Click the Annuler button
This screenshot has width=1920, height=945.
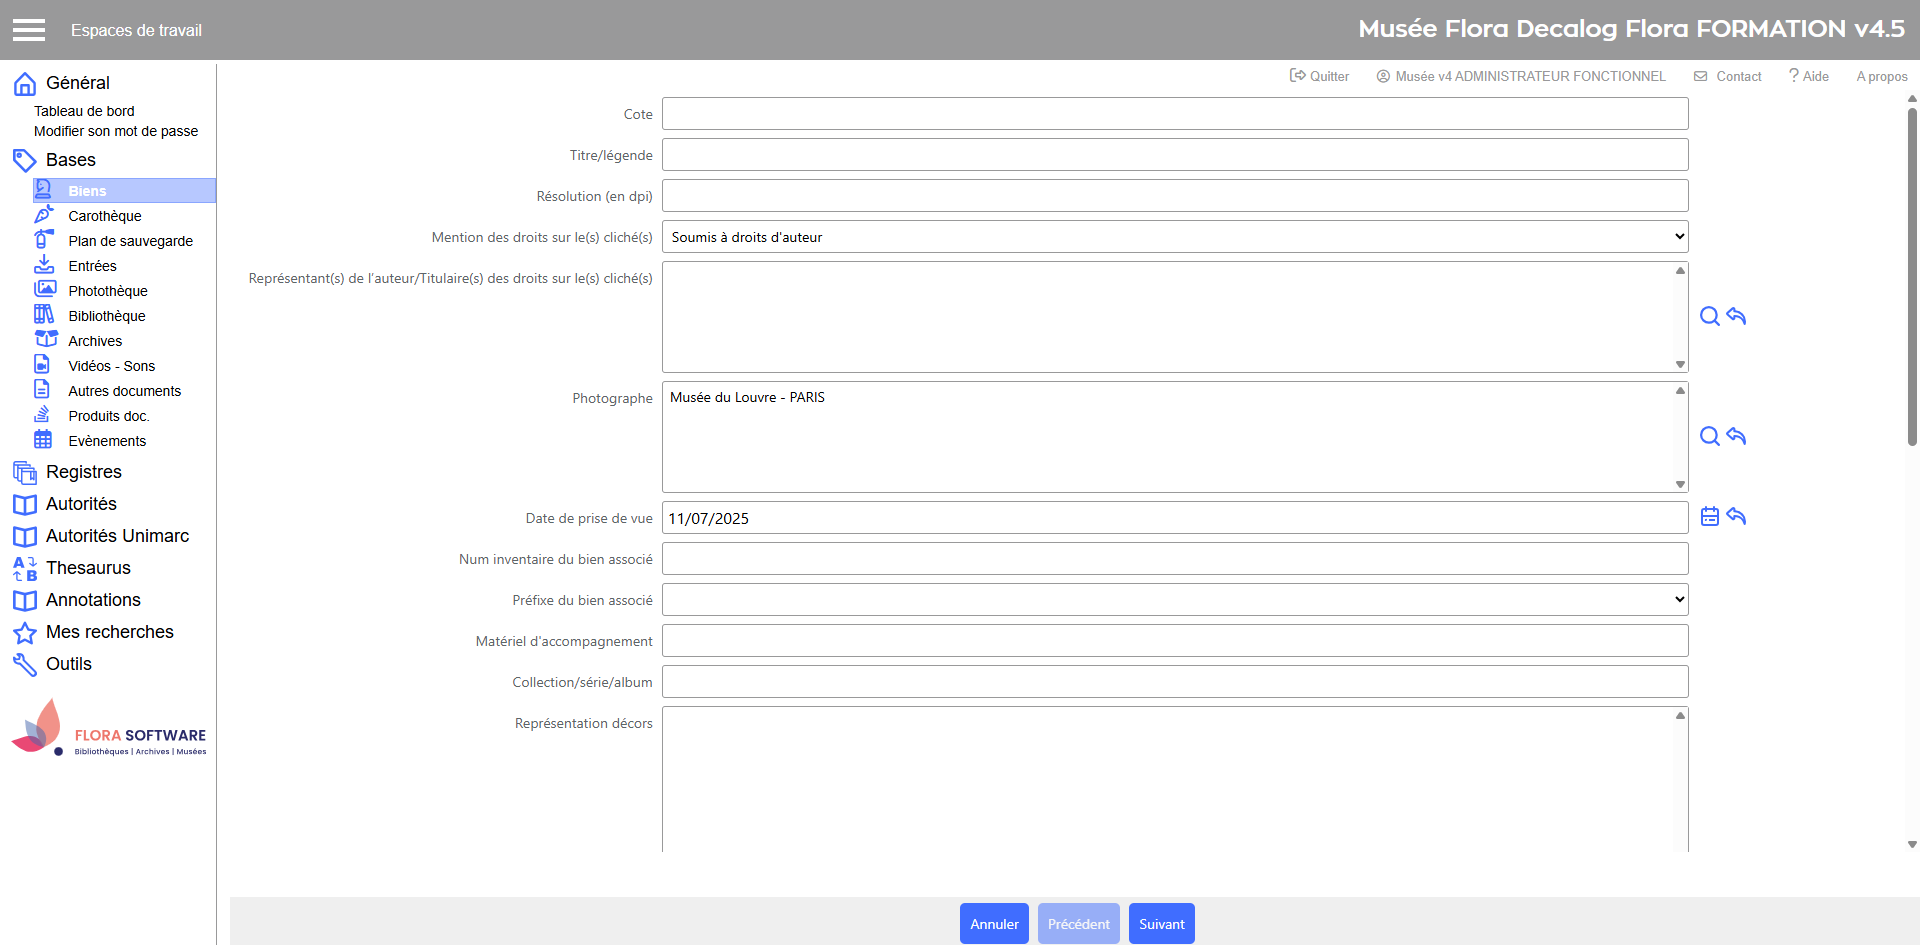pyautogui.click(x=994, y=924)
